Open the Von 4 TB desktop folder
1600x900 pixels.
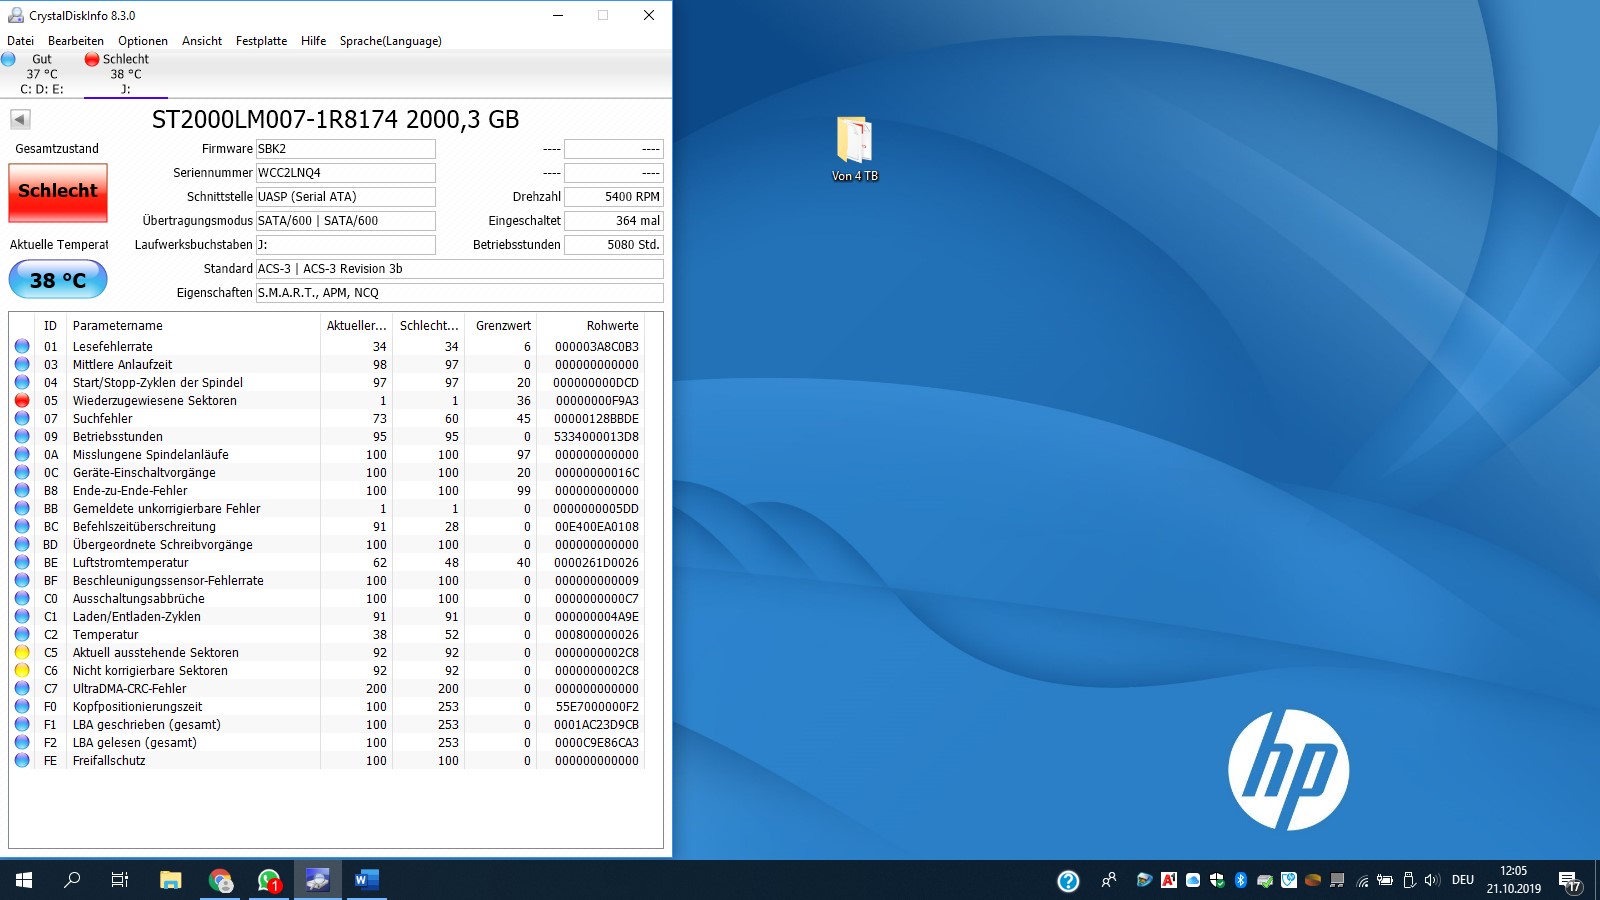point(855,149)
